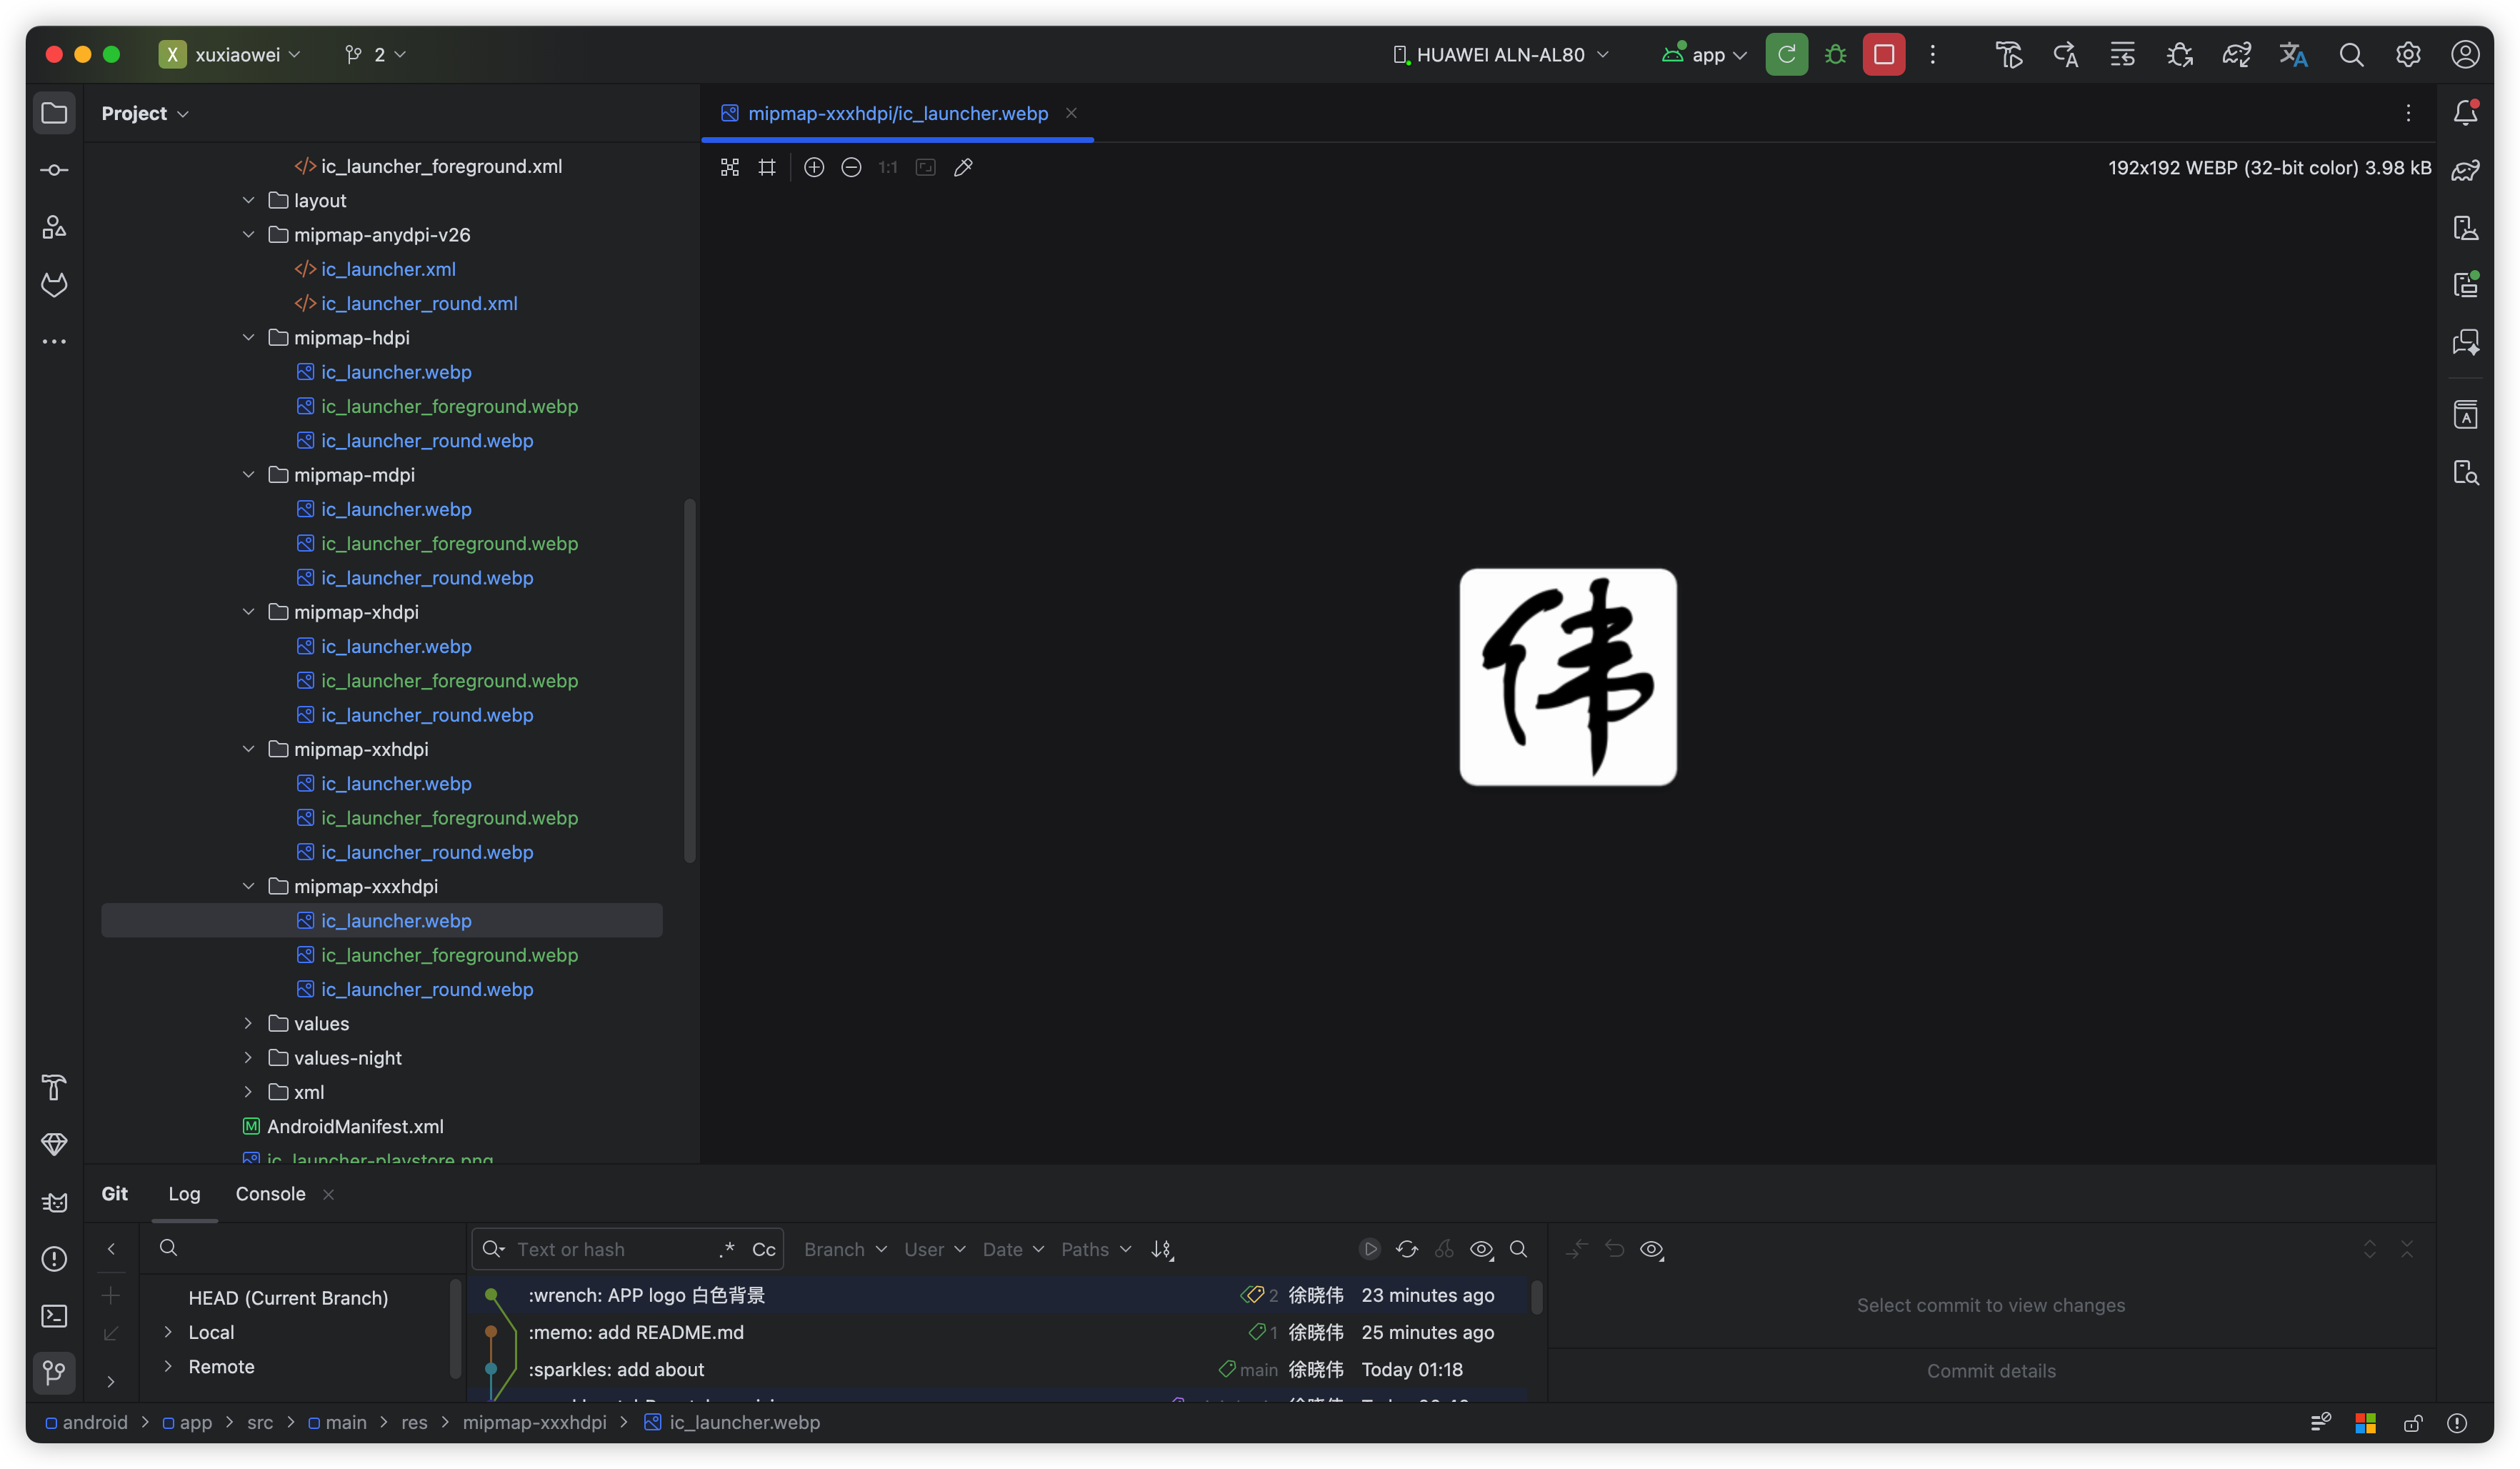Open the HUAWEI ALN-AL80 device dropdown
This screenshot has width=2520, height=1469.
coord(1500,54)
